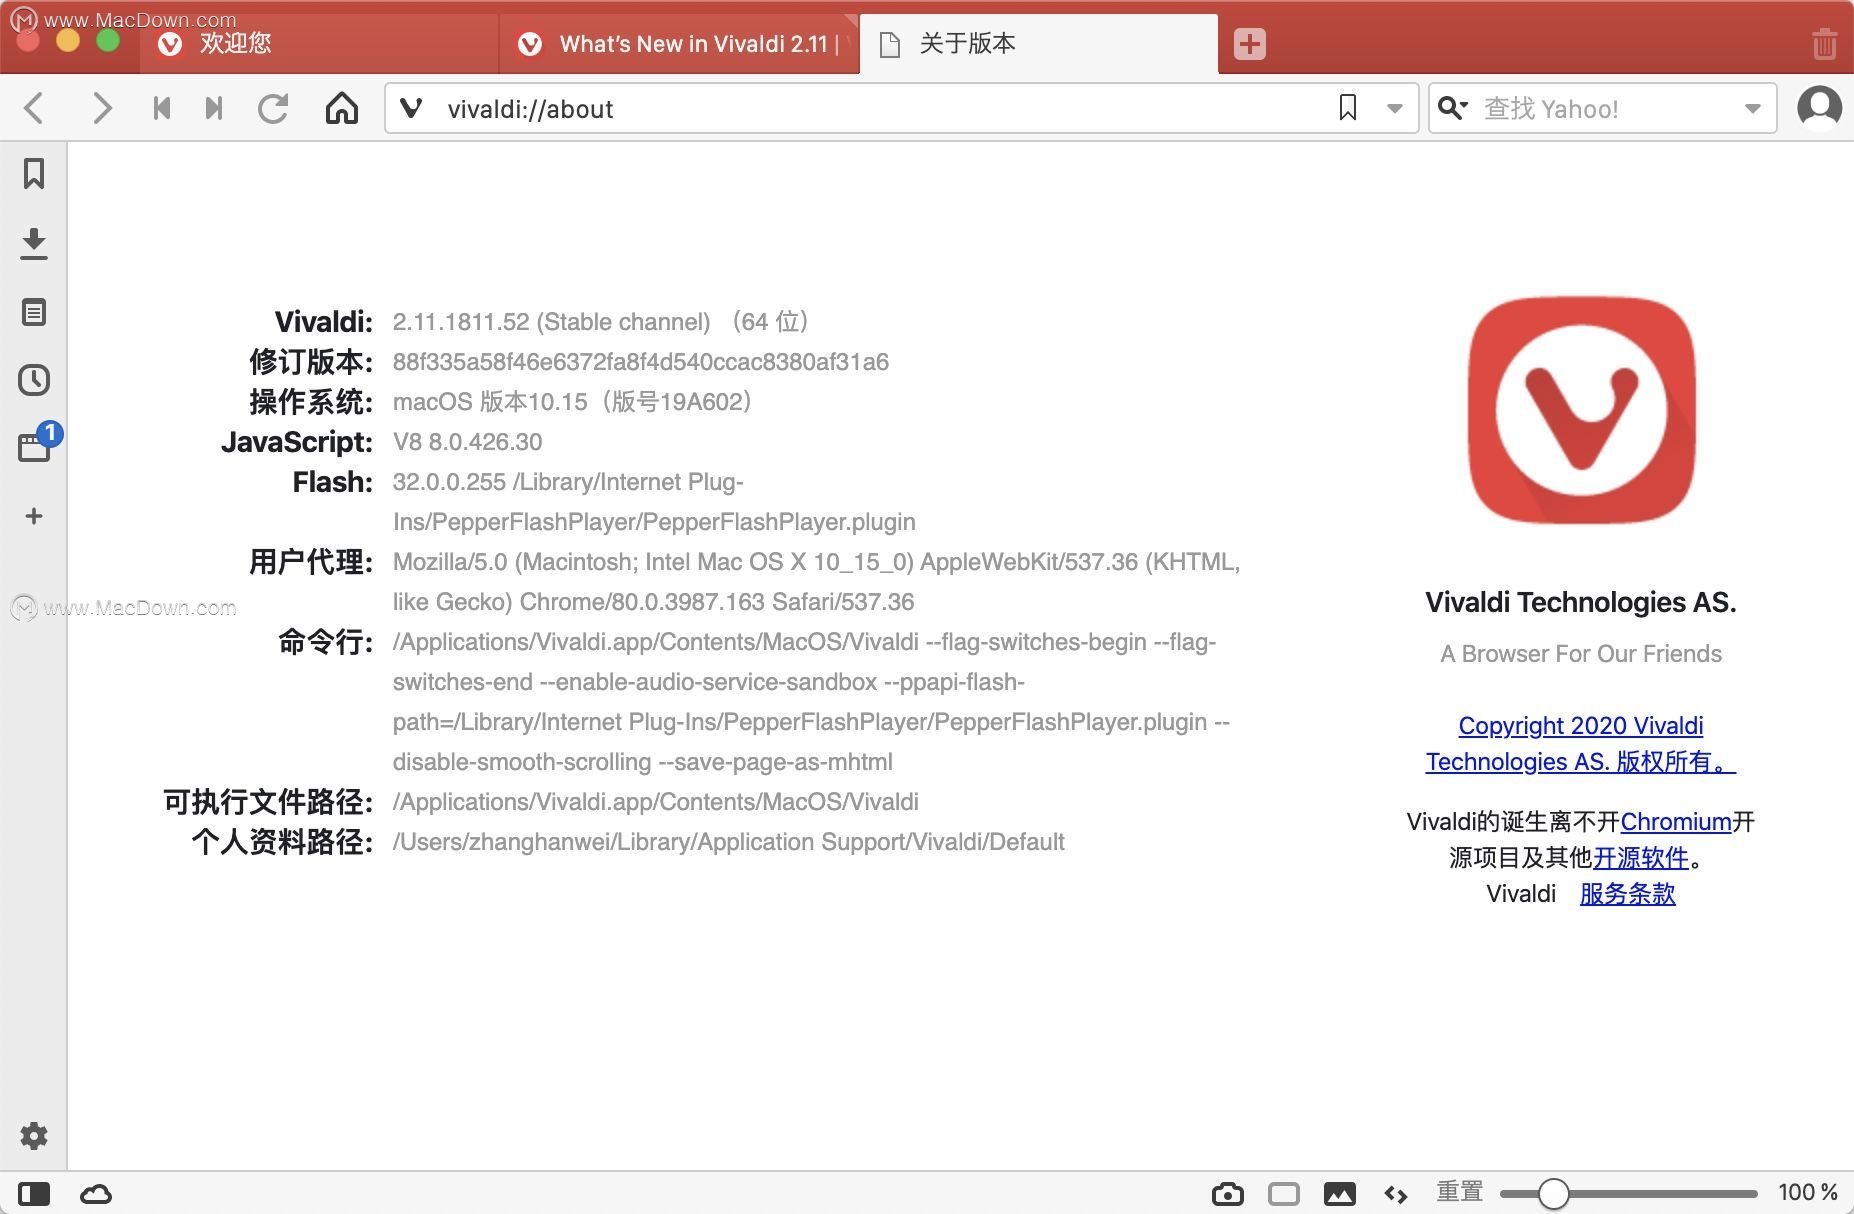The height and width of the screenshot is (1214, 1854).
Task: Click the large Vivaldi logo image
Action: [x=1581, y=409]
